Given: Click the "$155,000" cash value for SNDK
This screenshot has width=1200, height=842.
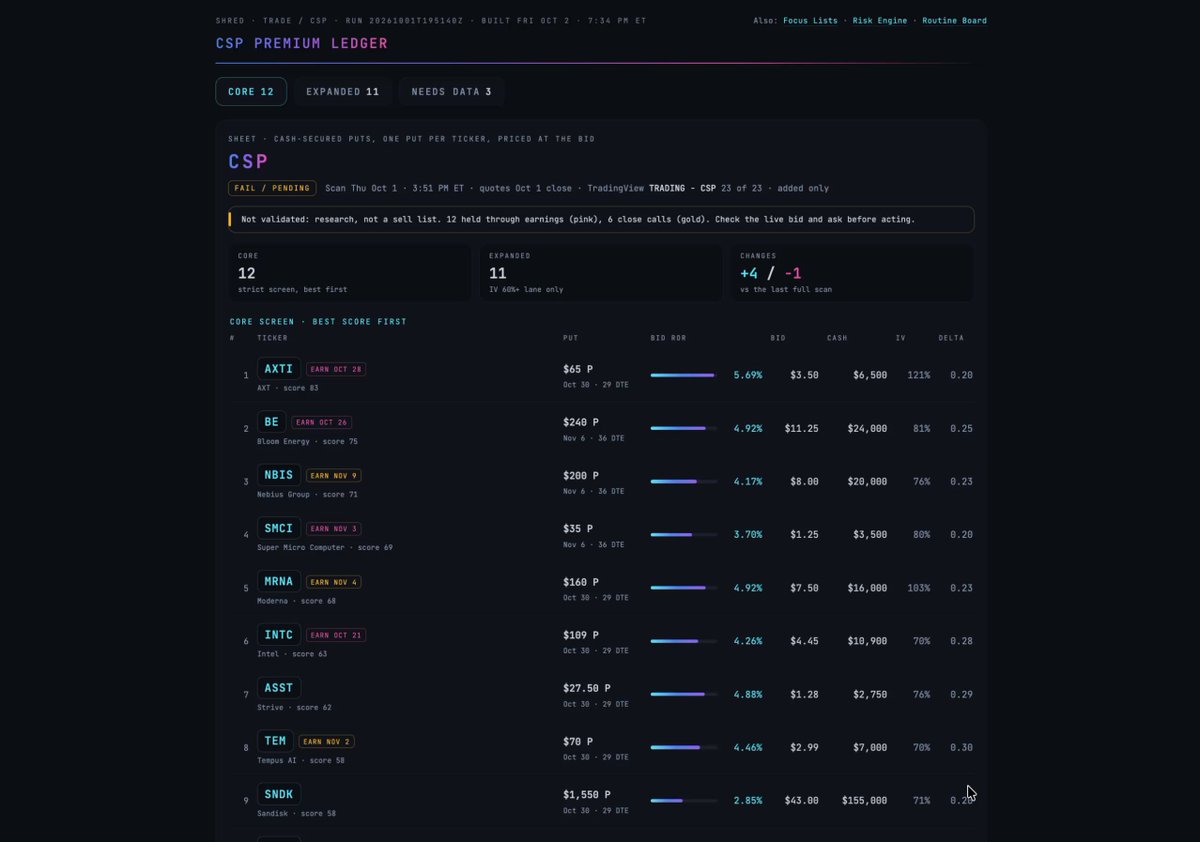Looking at the screenshot, I should coord(863,800).
